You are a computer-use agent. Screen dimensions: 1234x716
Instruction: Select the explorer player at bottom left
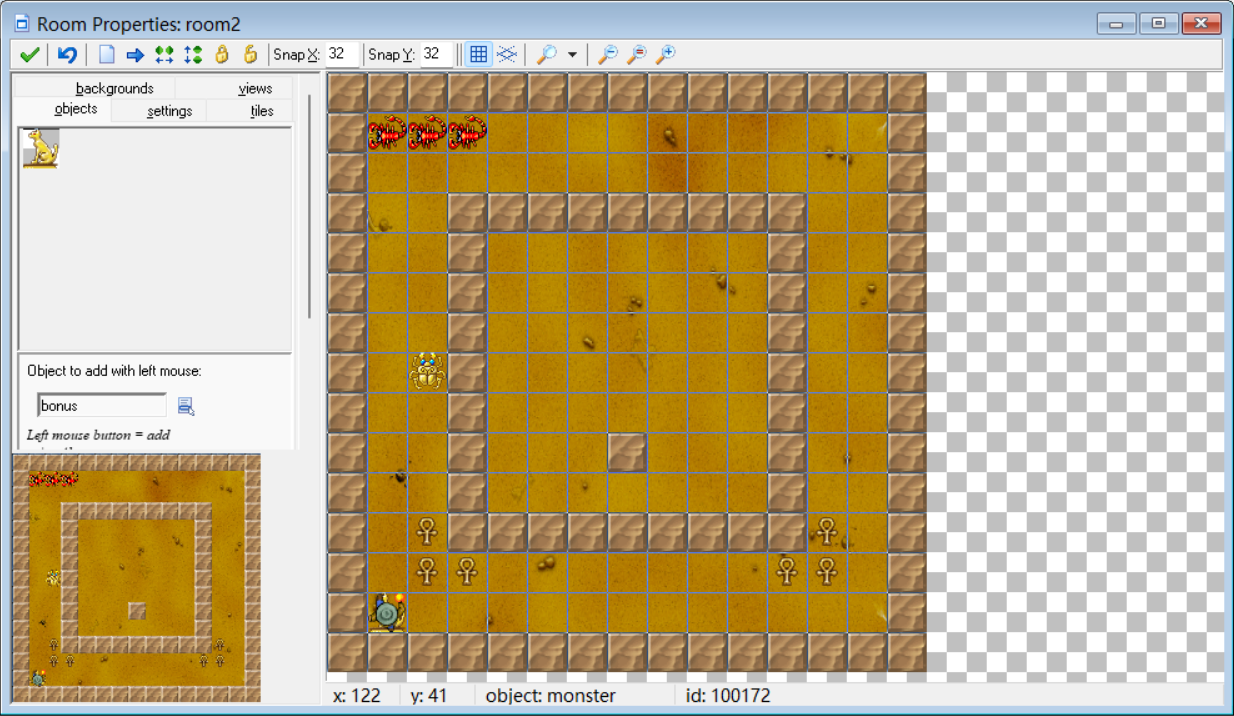click(387, 612)
